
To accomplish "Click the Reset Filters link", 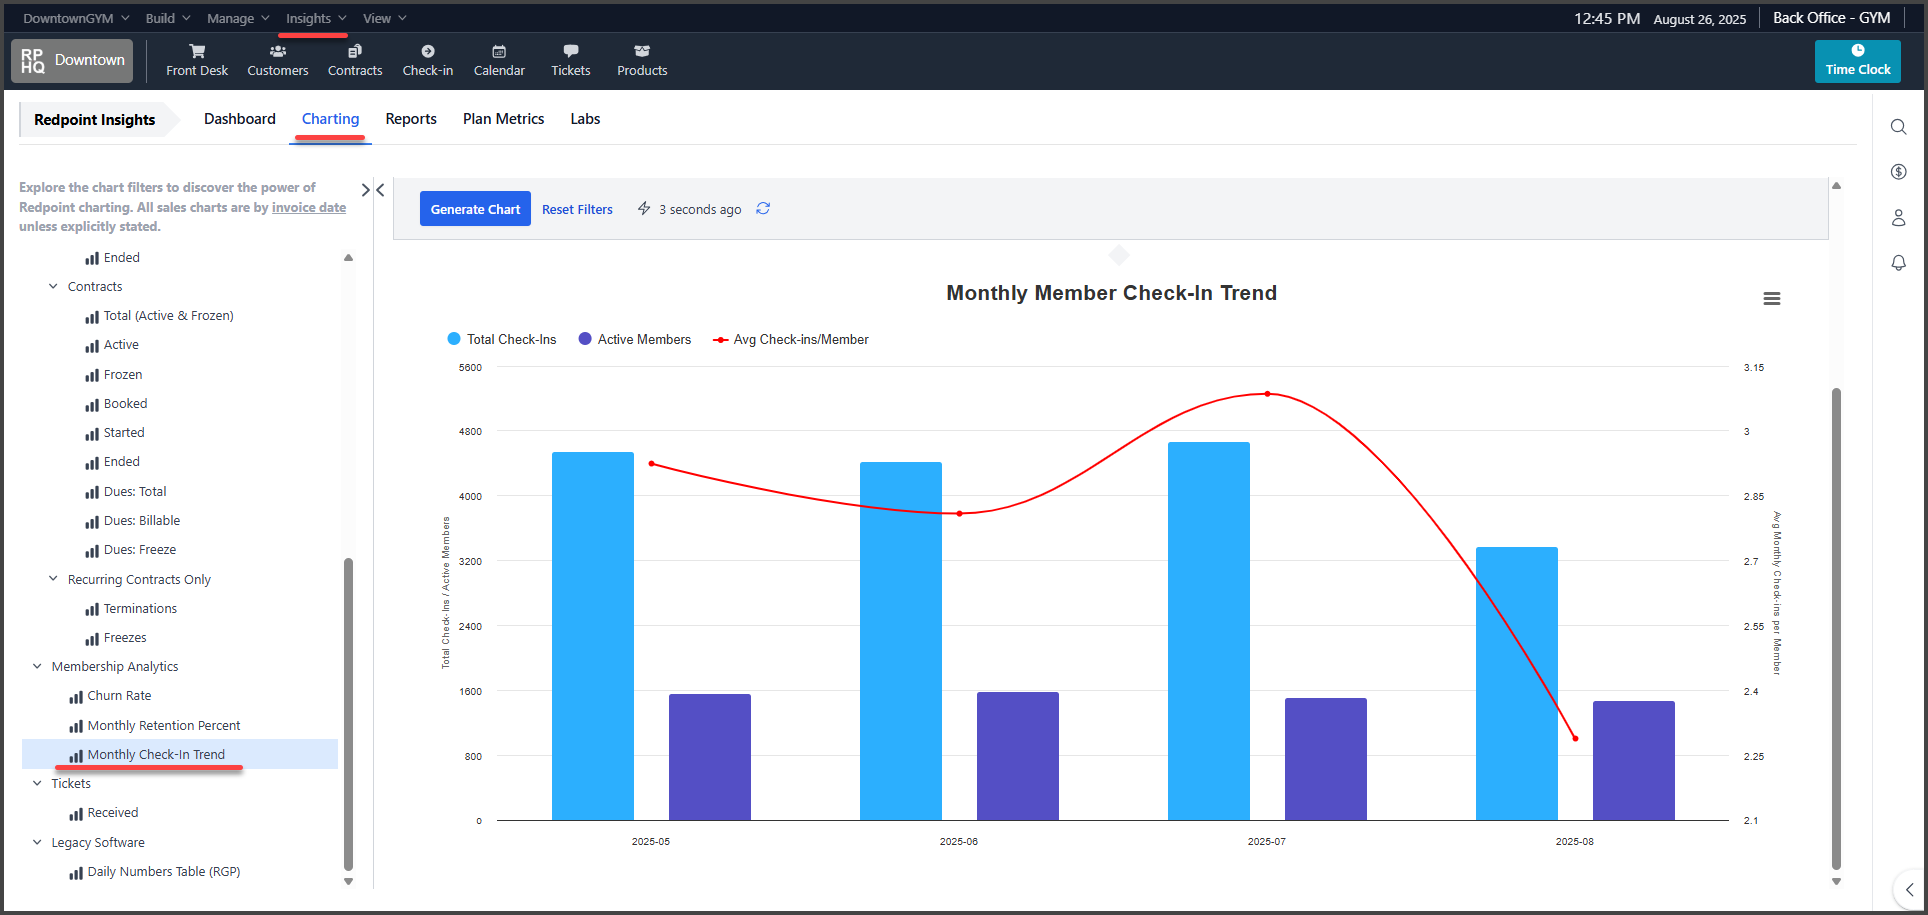I will pos(577,209).
